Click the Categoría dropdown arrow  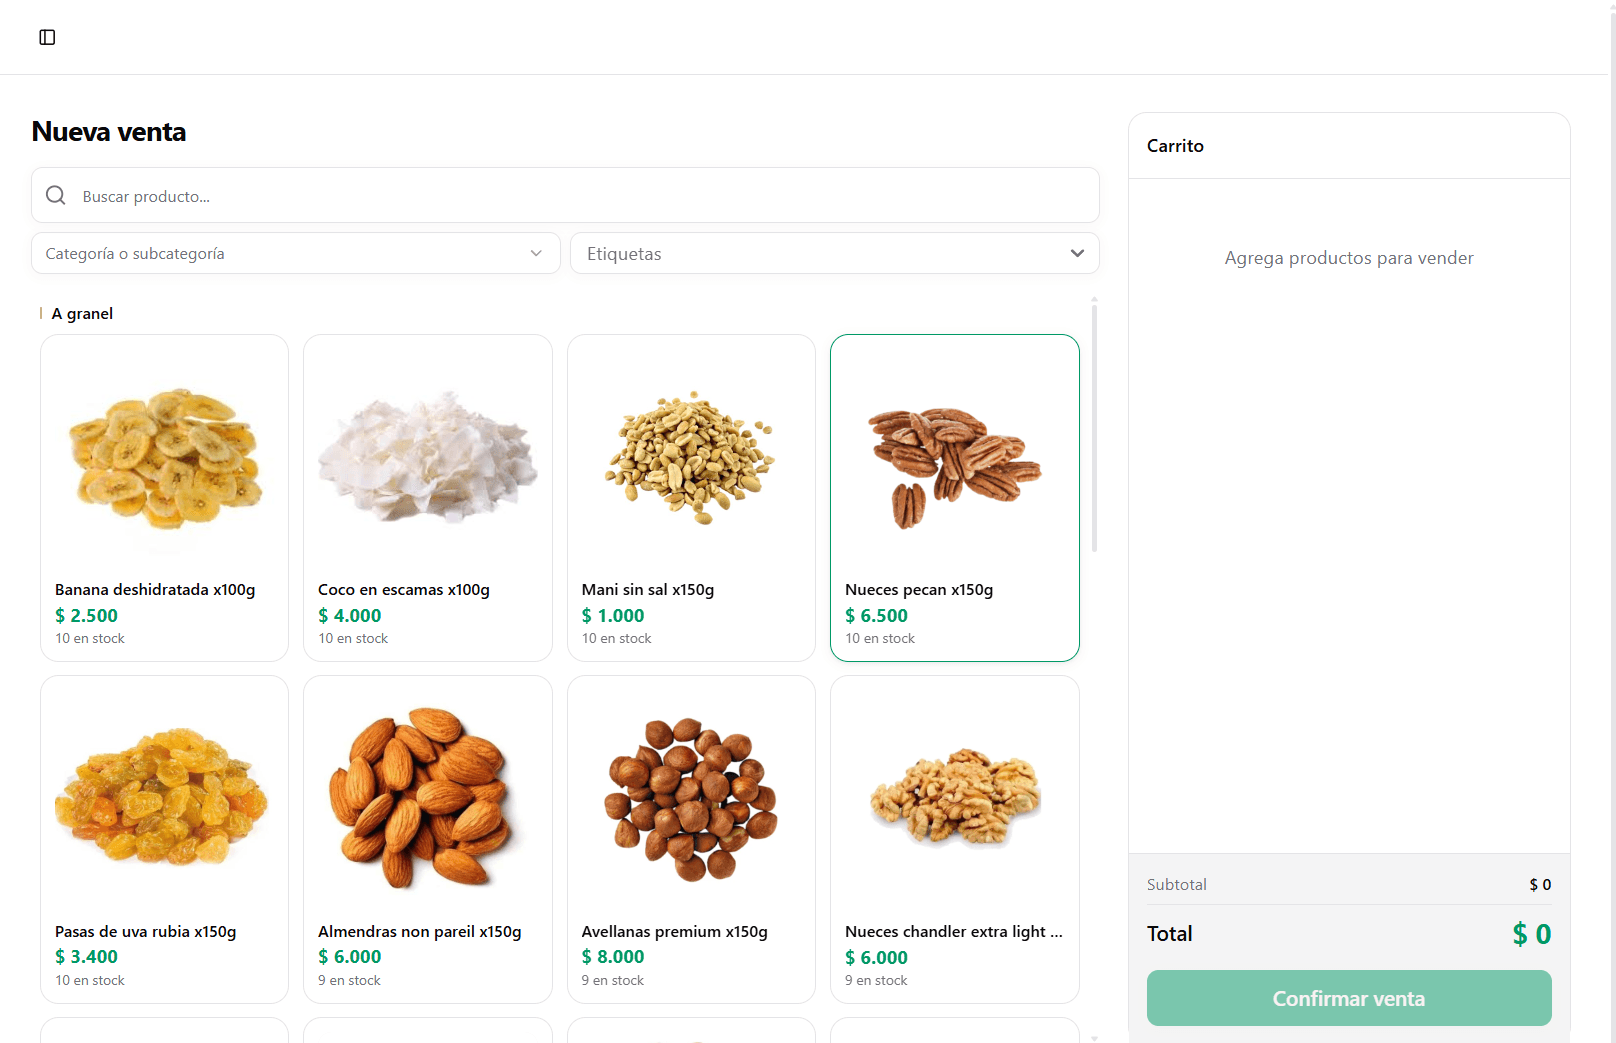click(536, 253)
